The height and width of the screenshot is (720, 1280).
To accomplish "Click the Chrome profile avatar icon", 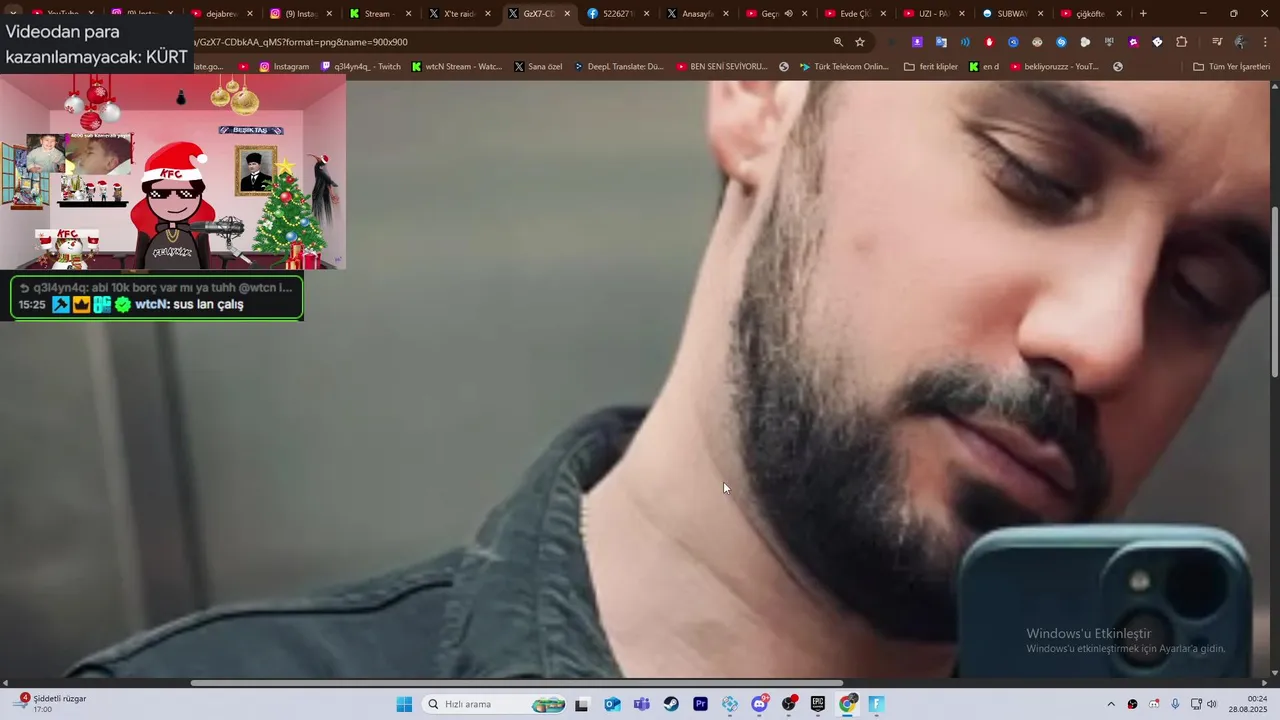I will point(1241,42).
